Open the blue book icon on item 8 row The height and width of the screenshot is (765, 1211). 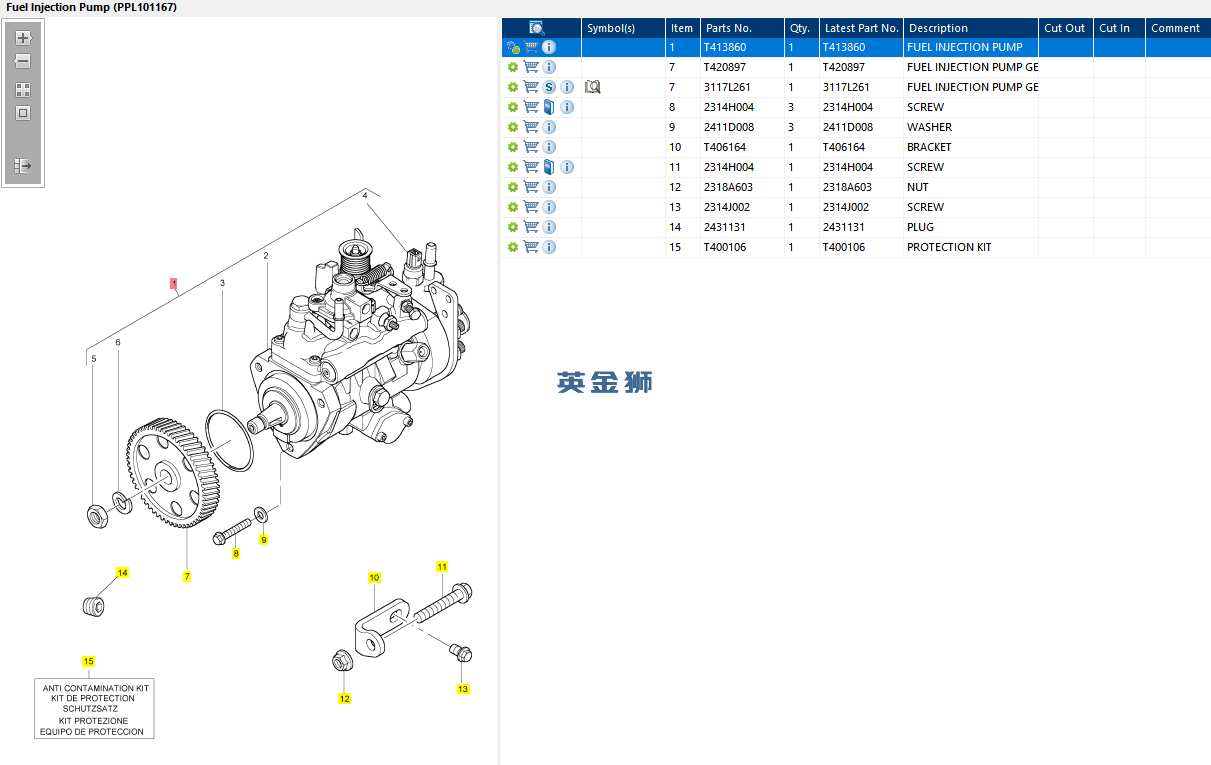[549, 107]
